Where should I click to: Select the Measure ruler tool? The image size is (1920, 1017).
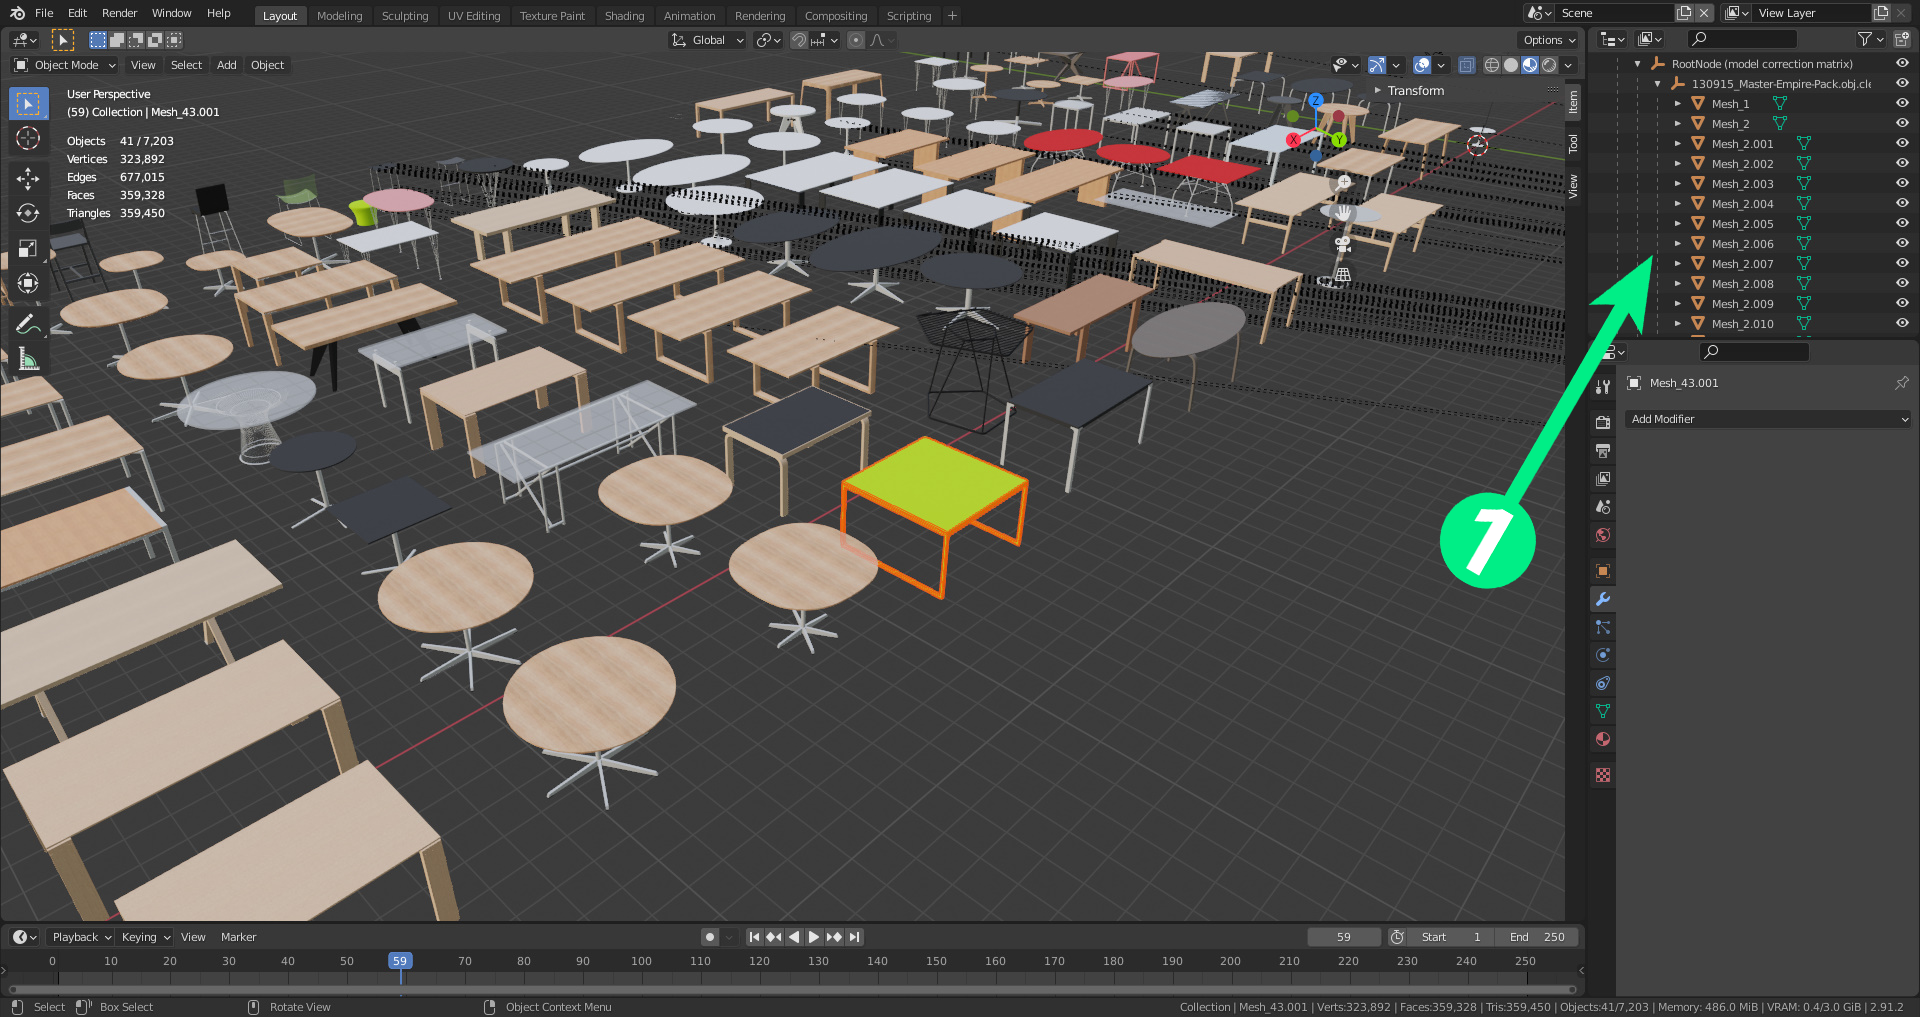pyautogui.click(x=28, y=359)
